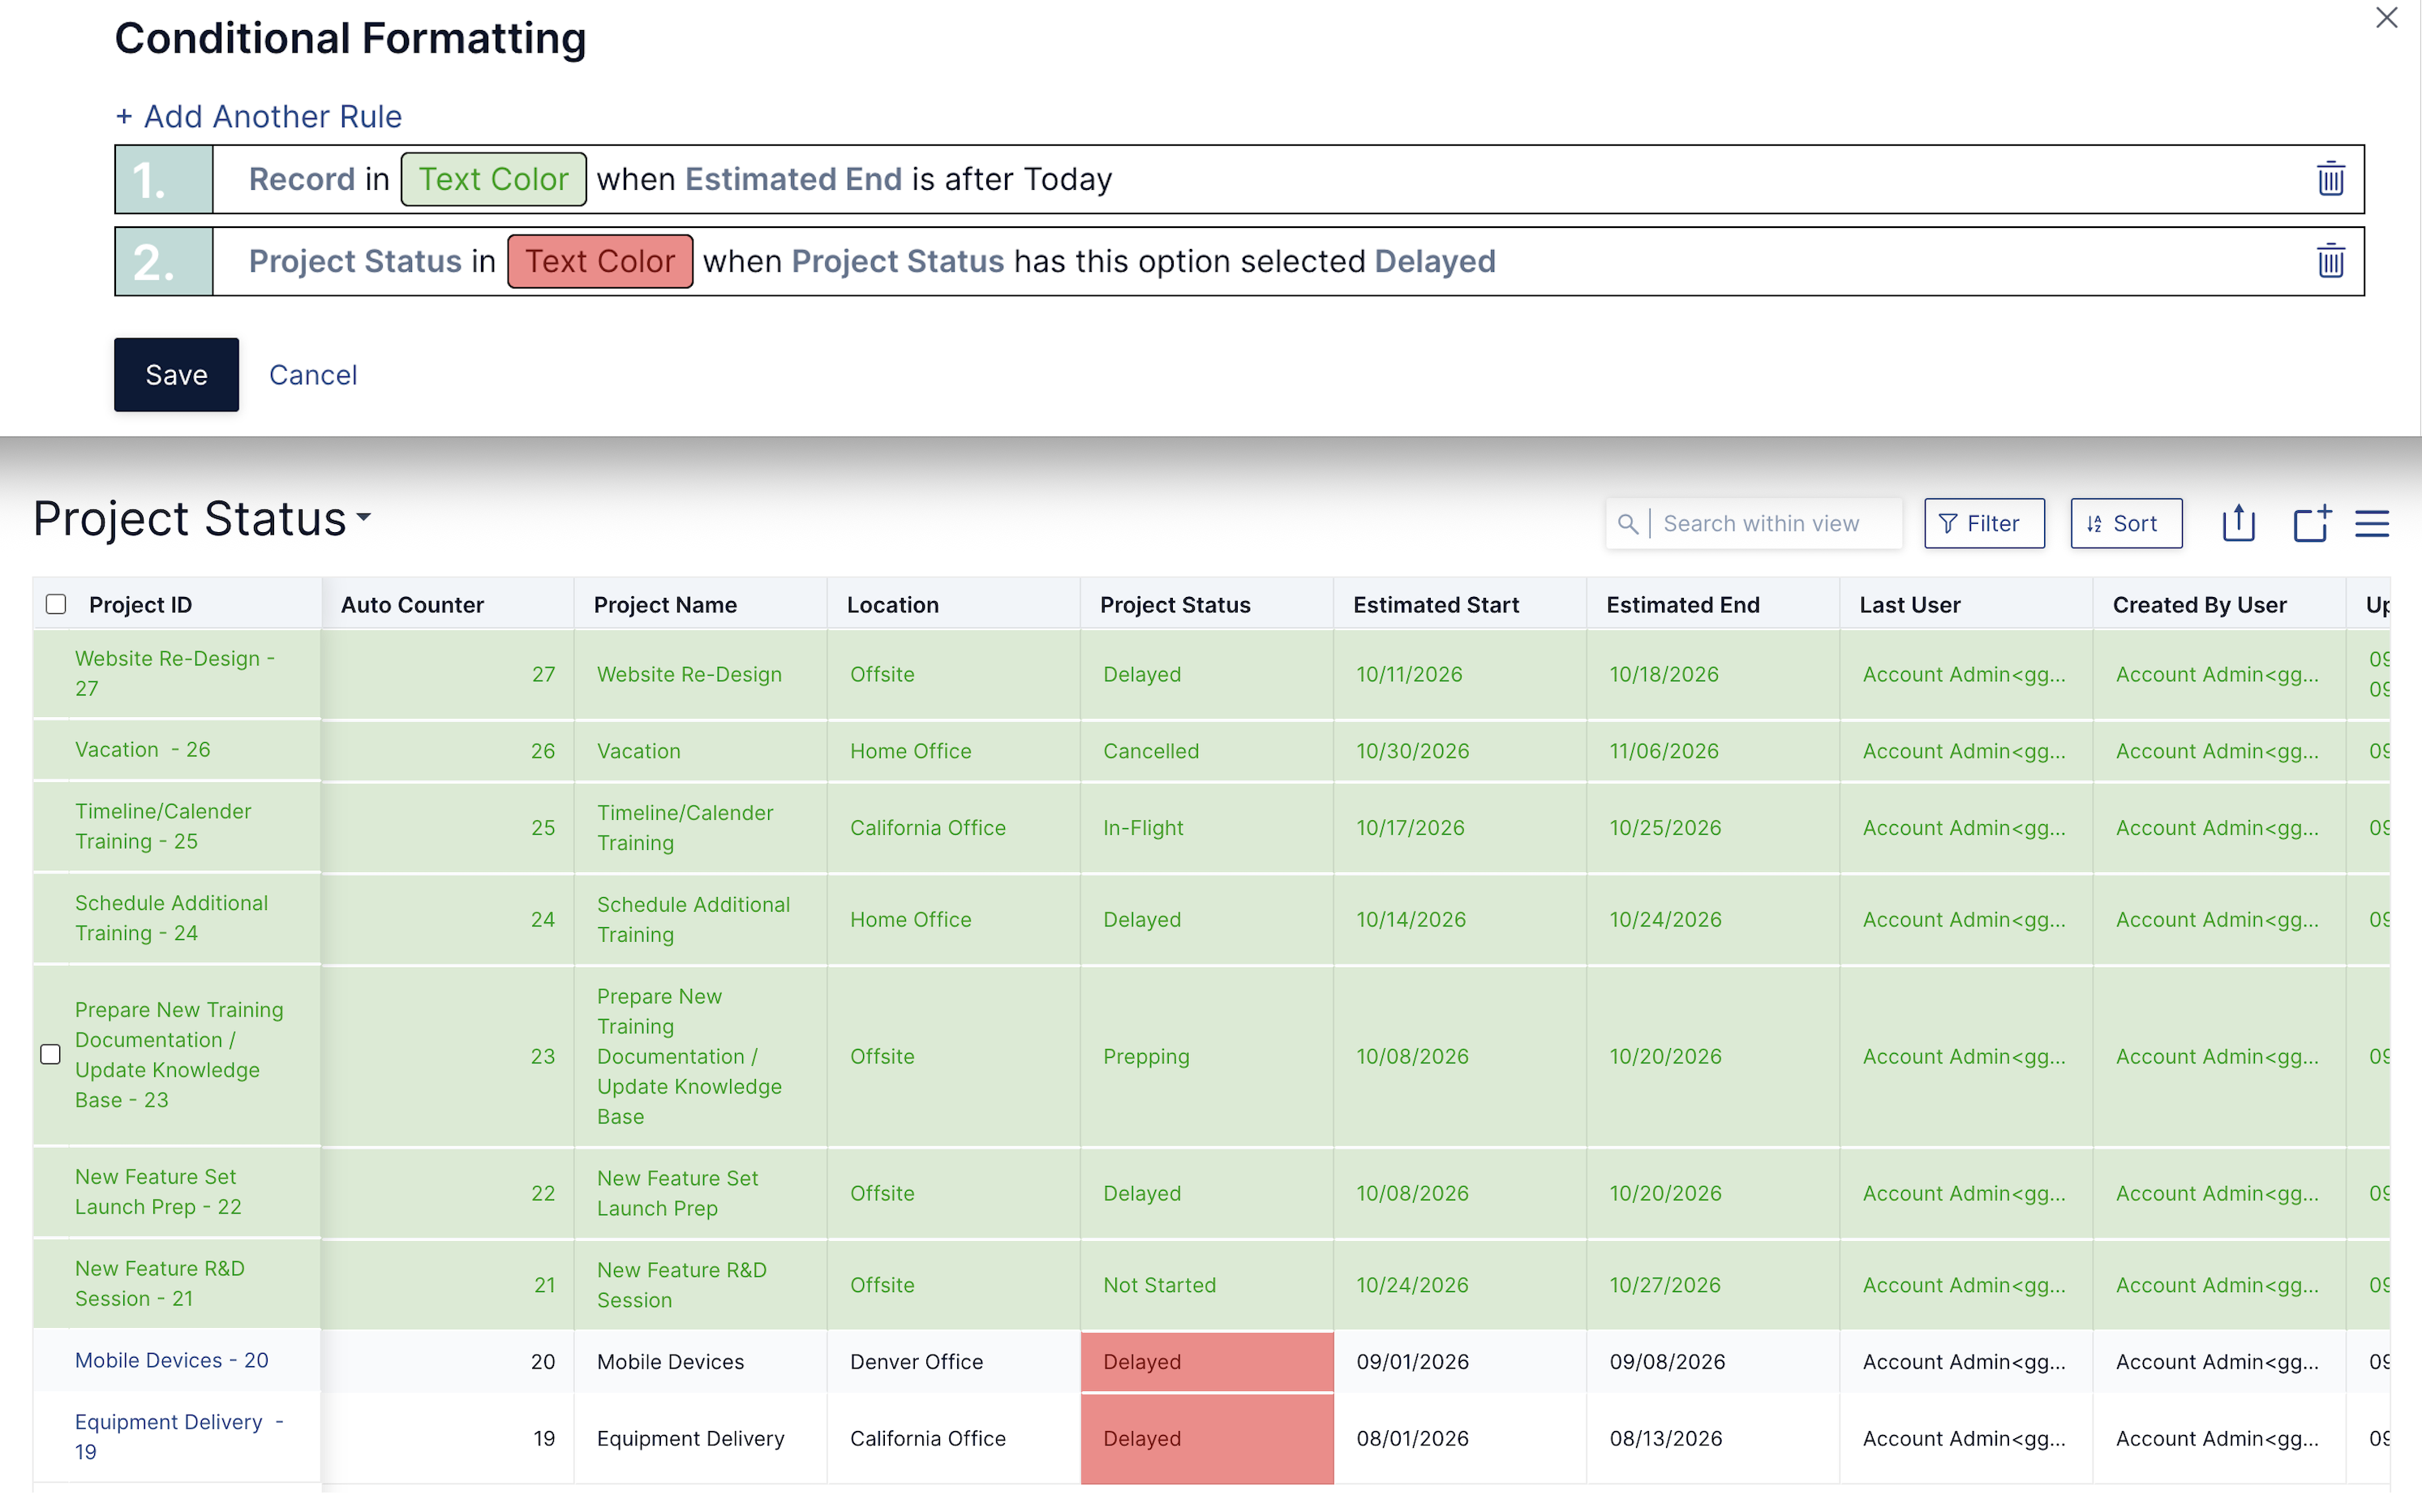Screen dimensions: 2422x1512
Task: Select the rule 2 number block
Action: tap(164, 261)
